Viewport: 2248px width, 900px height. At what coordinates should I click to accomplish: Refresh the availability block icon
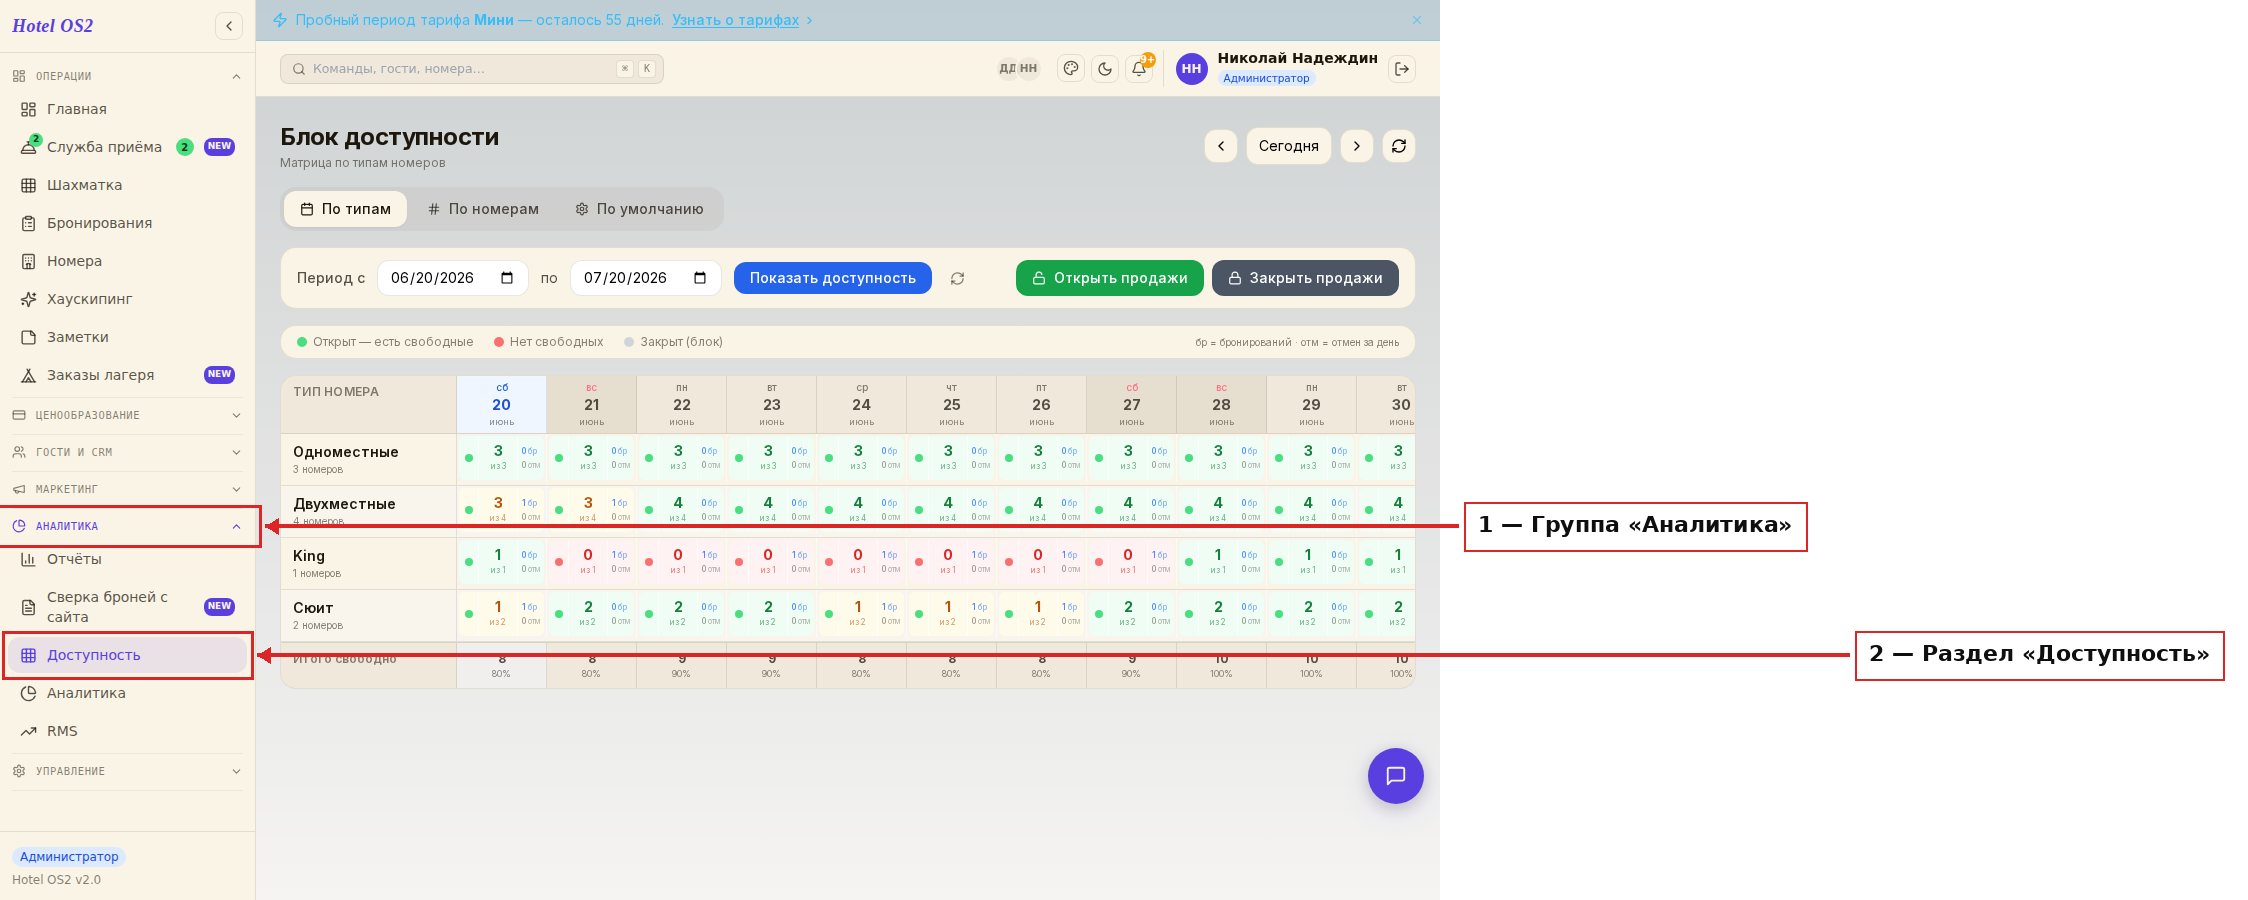coord(1399,146)
